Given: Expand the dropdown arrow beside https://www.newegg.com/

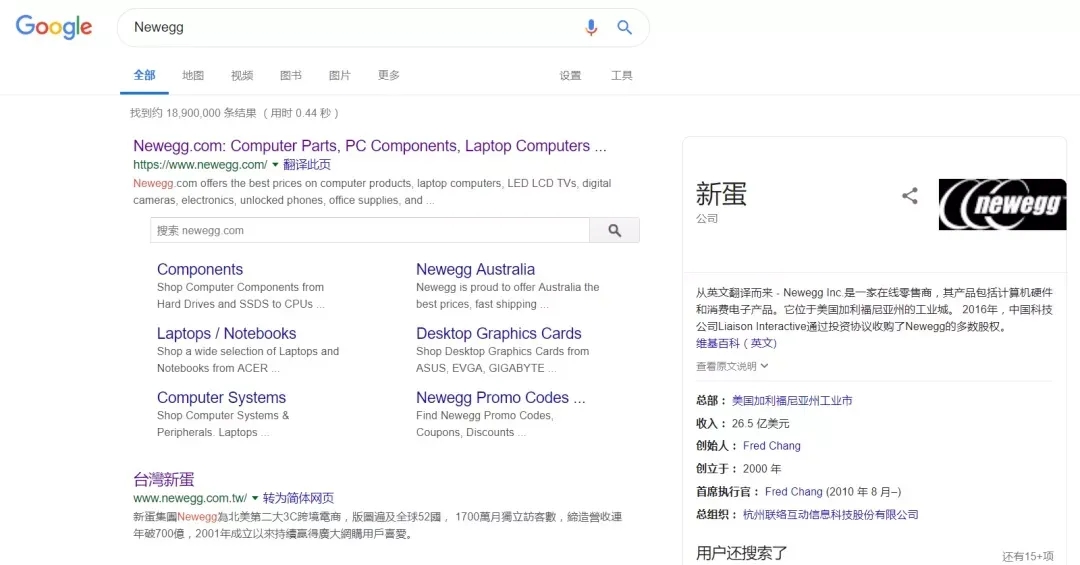Looking at the screenshot, I should [276, 165].
